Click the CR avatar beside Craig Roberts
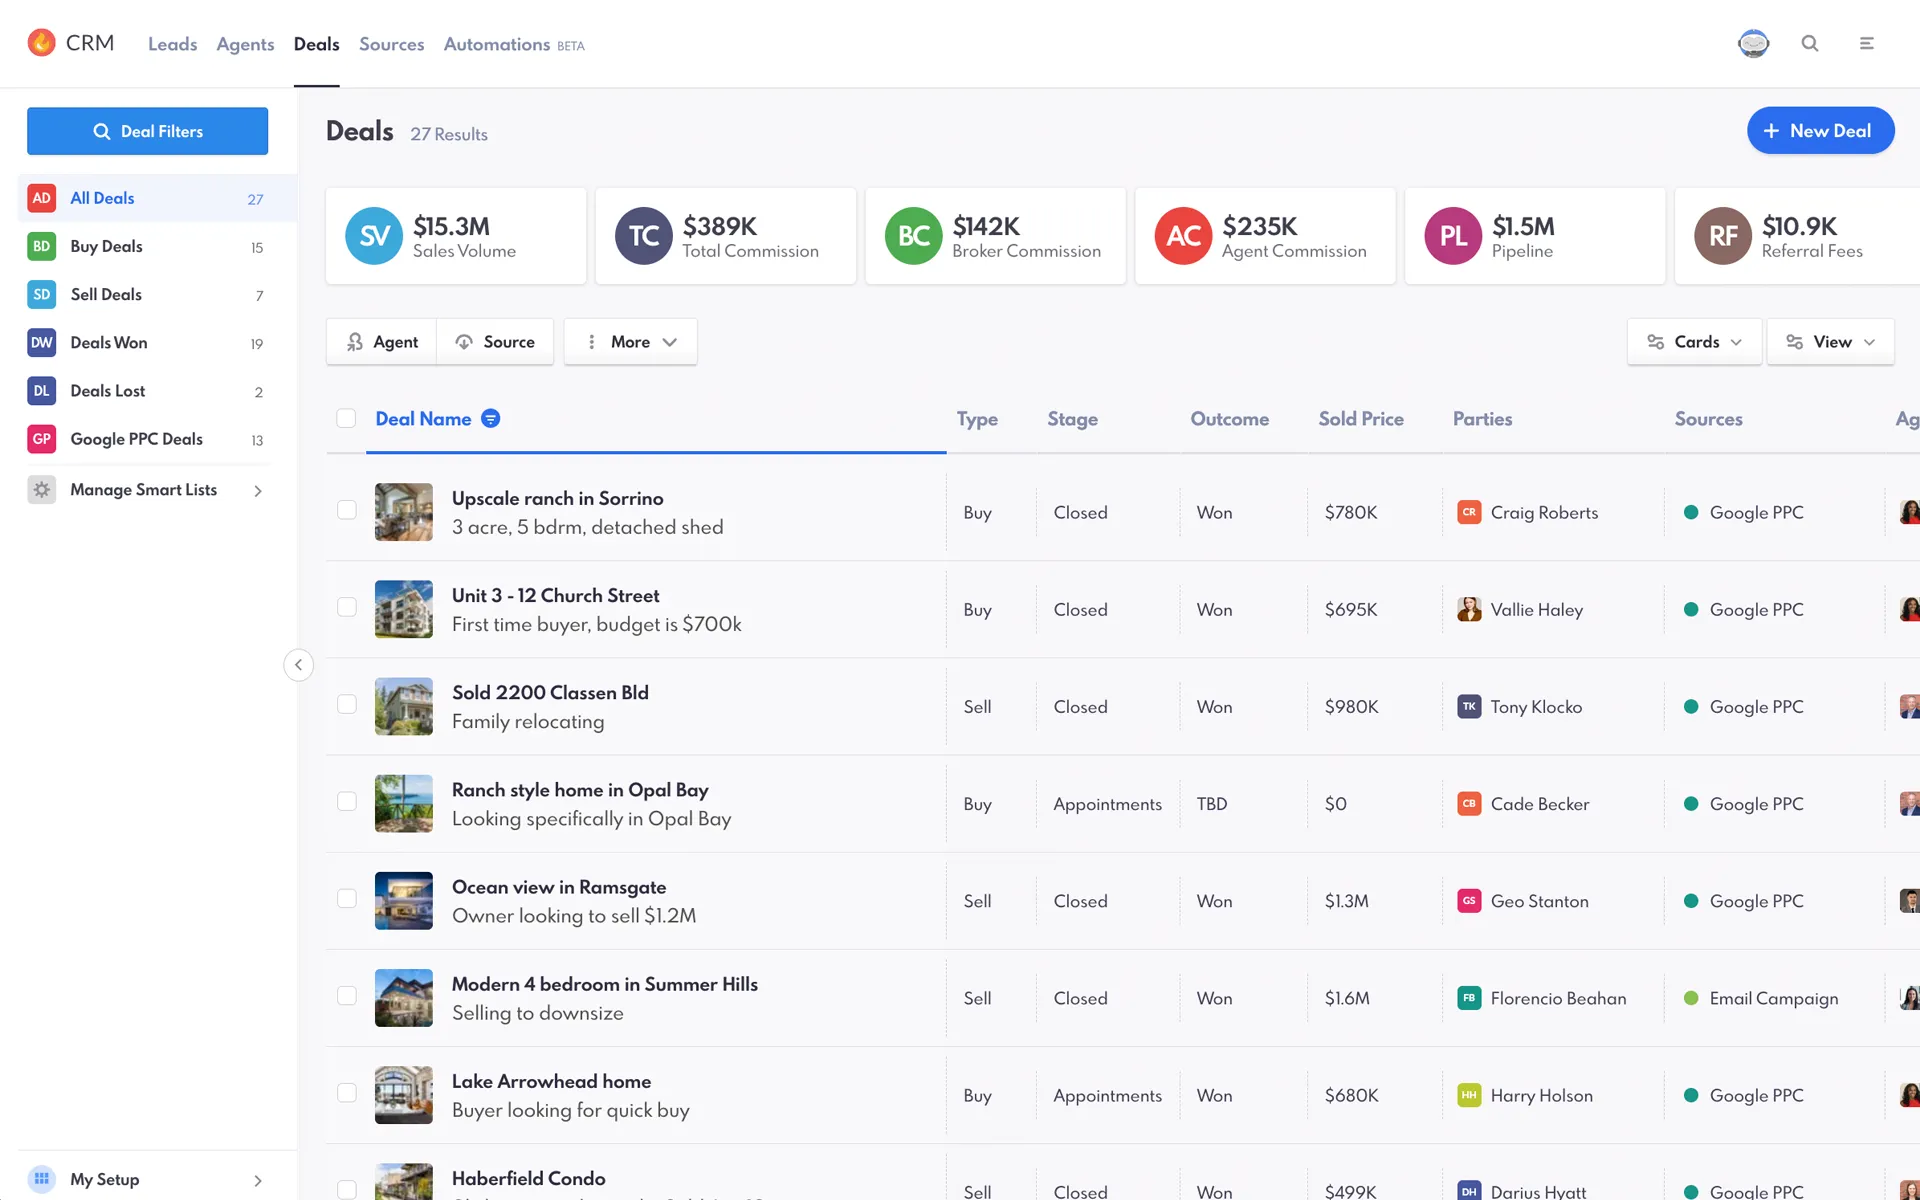Viewport: 1920px width, 1200px height. (1469, 512)
